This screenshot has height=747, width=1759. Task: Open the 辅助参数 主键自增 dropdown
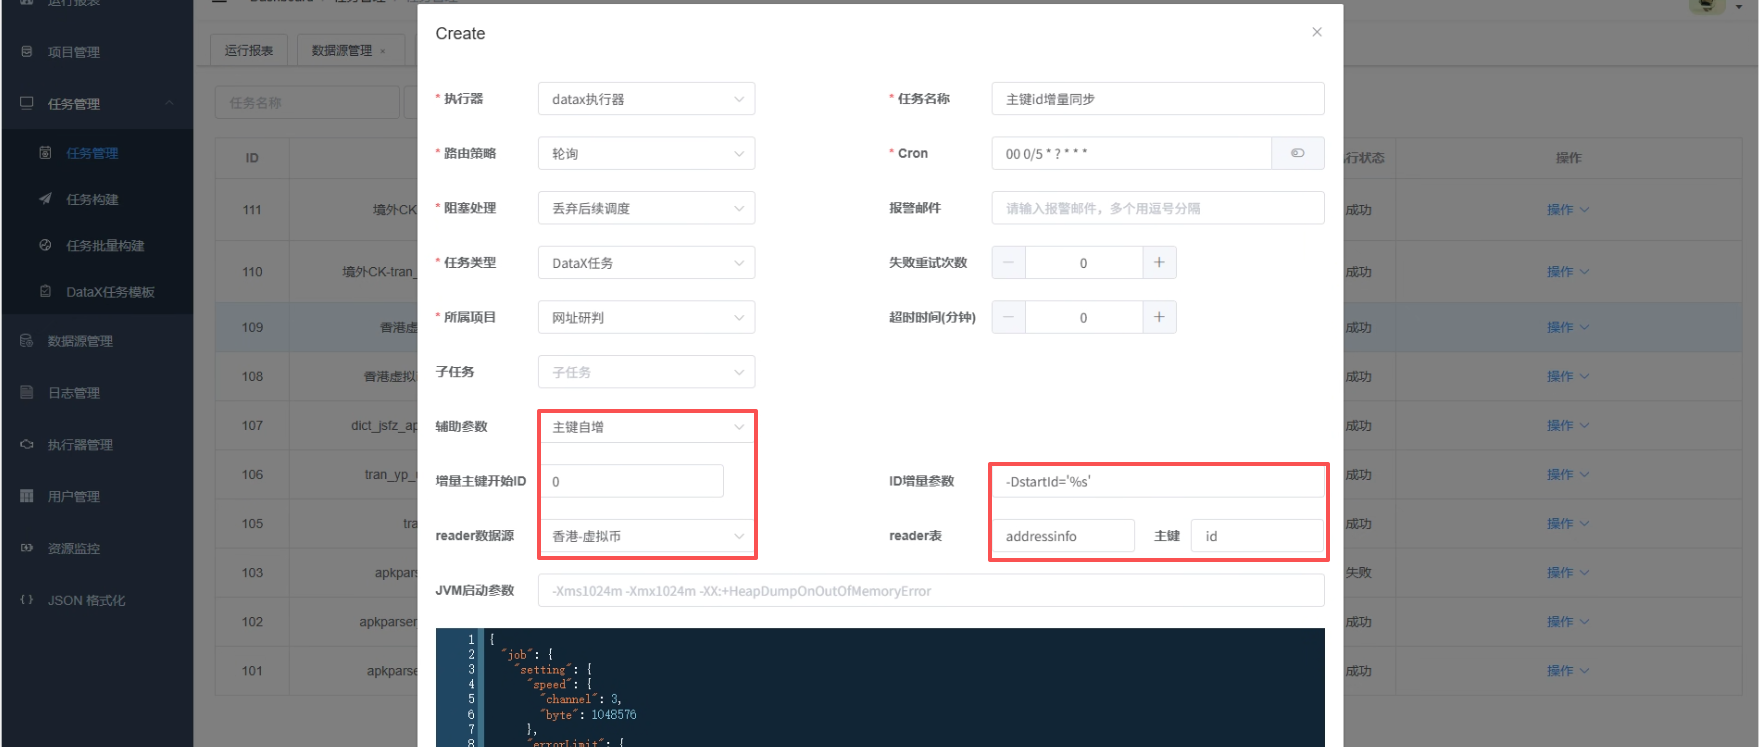[x=646, y=427]
